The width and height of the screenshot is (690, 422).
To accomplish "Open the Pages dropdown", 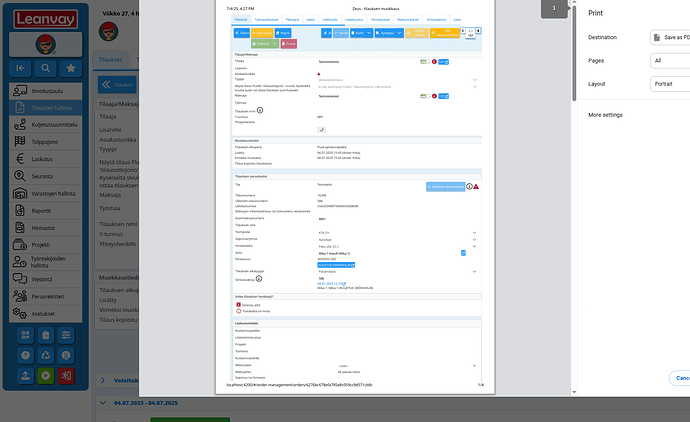I will click(x=670, y=61).
